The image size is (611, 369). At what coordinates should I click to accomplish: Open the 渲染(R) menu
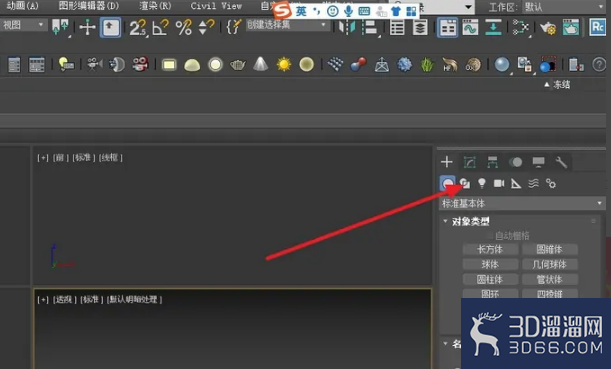155,6
